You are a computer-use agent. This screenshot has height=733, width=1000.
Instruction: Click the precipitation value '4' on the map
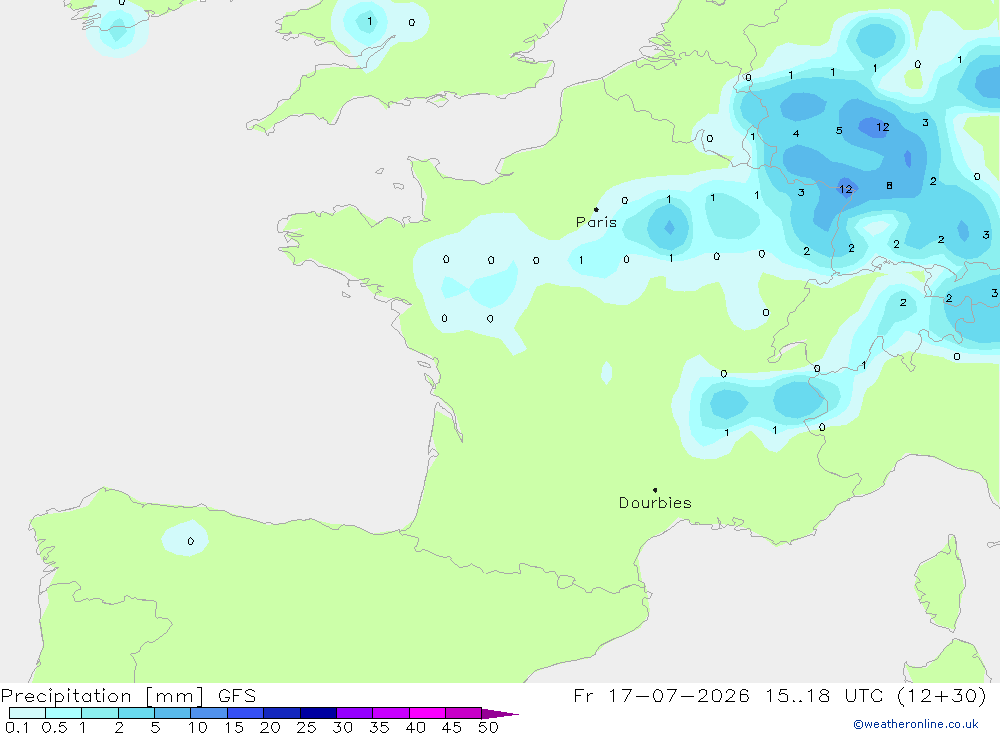tap(796, 133)
